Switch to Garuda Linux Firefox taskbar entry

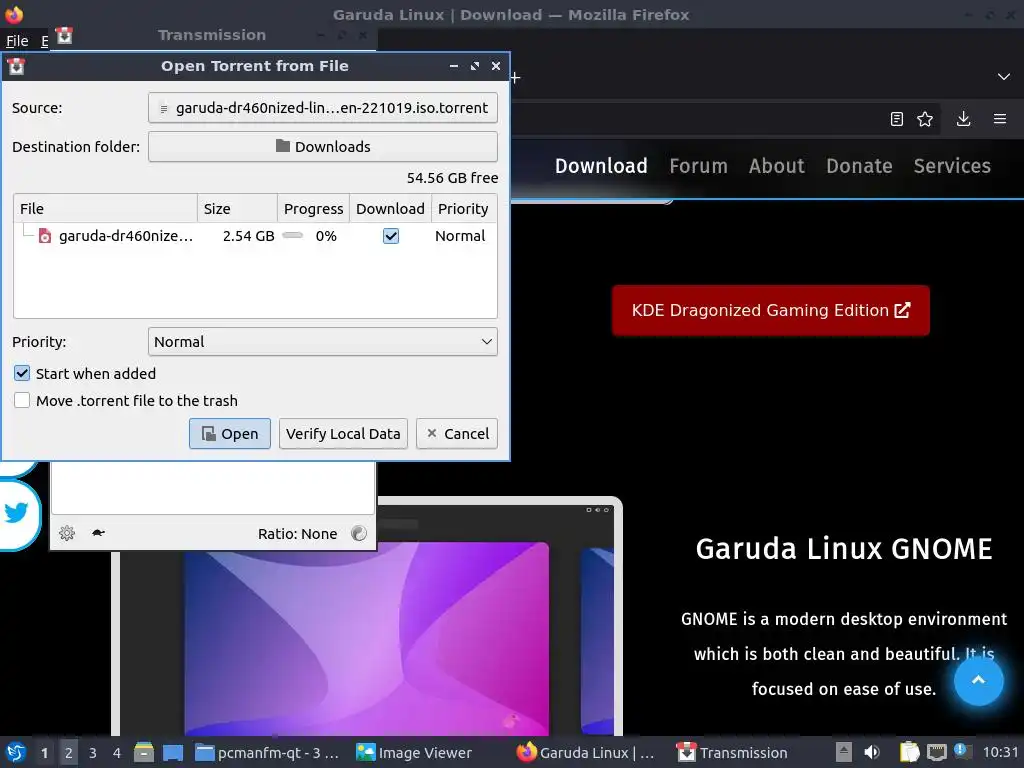(x=585, y=752)
